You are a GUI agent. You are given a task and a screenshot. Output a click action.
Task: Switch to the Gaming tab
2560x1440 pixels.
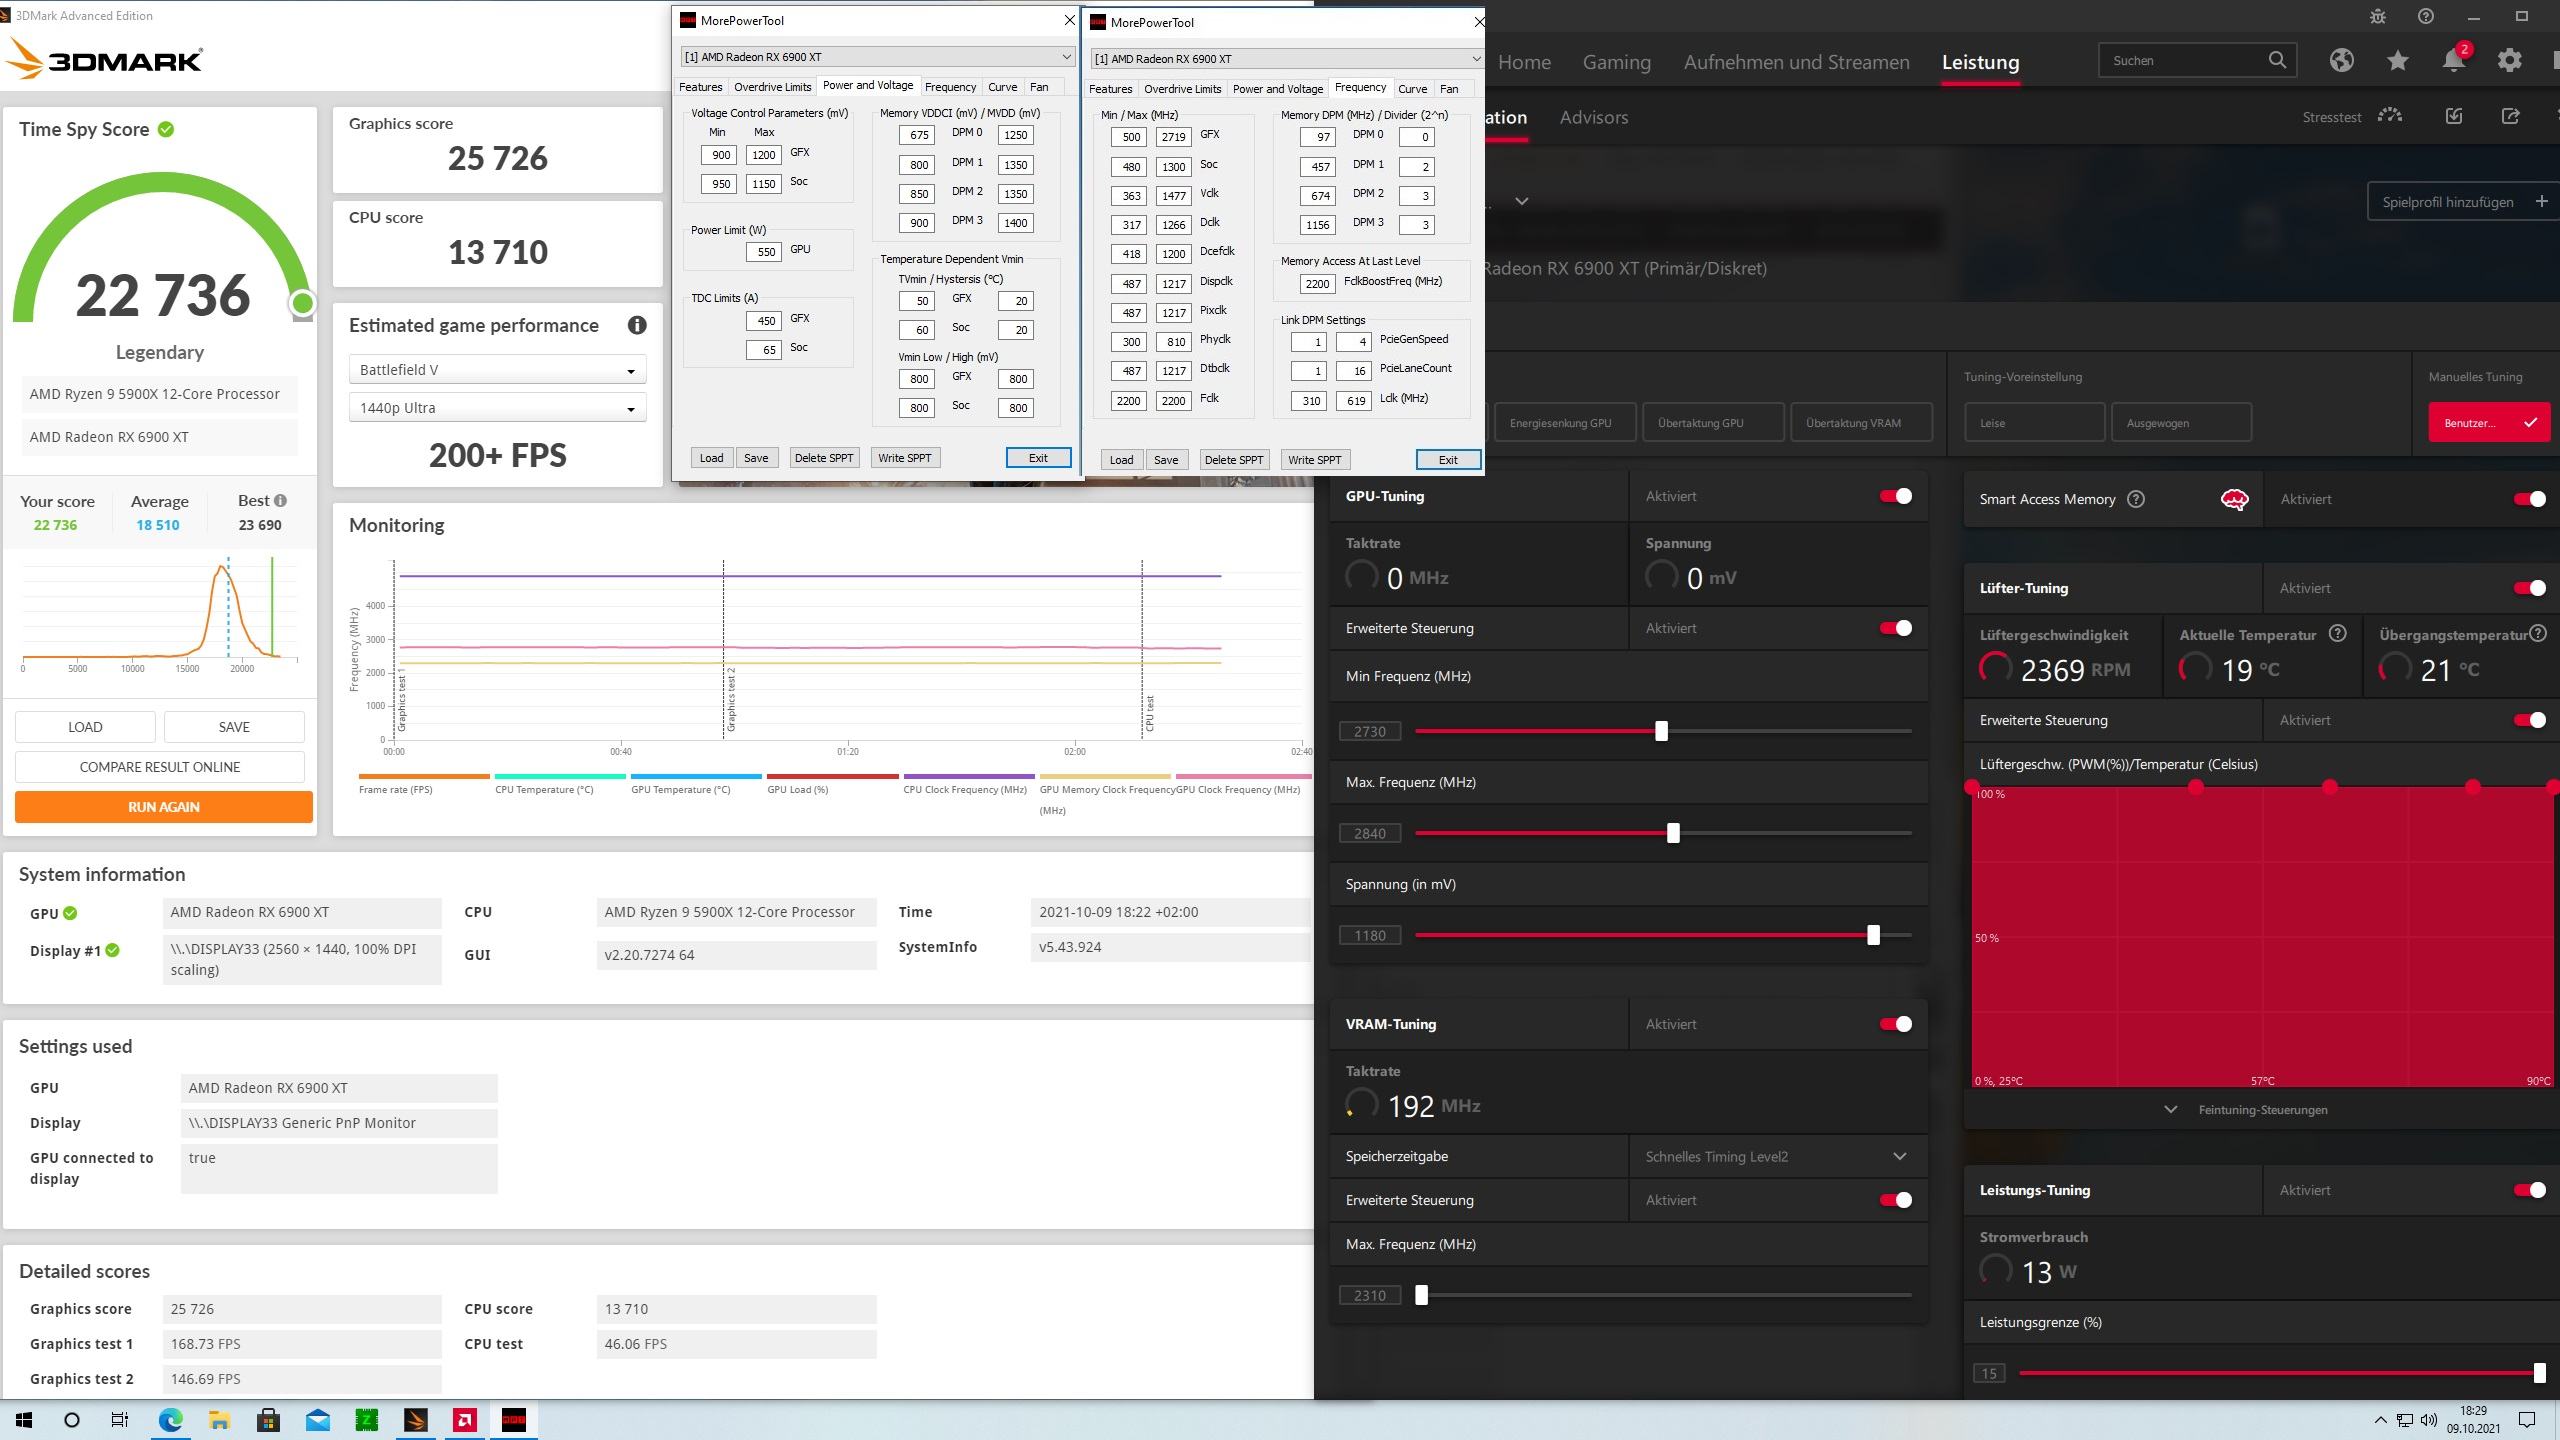(1616, 62)
